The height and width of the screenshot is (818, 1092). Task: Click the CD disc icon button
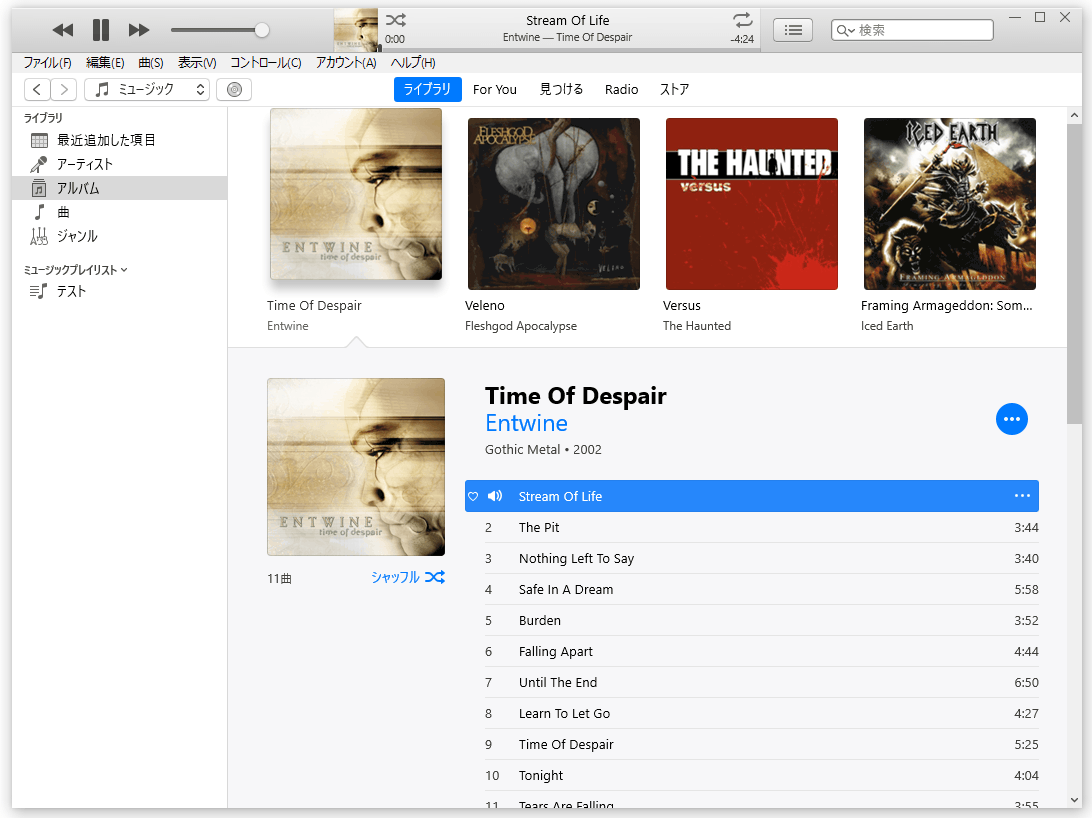[234, 89]
